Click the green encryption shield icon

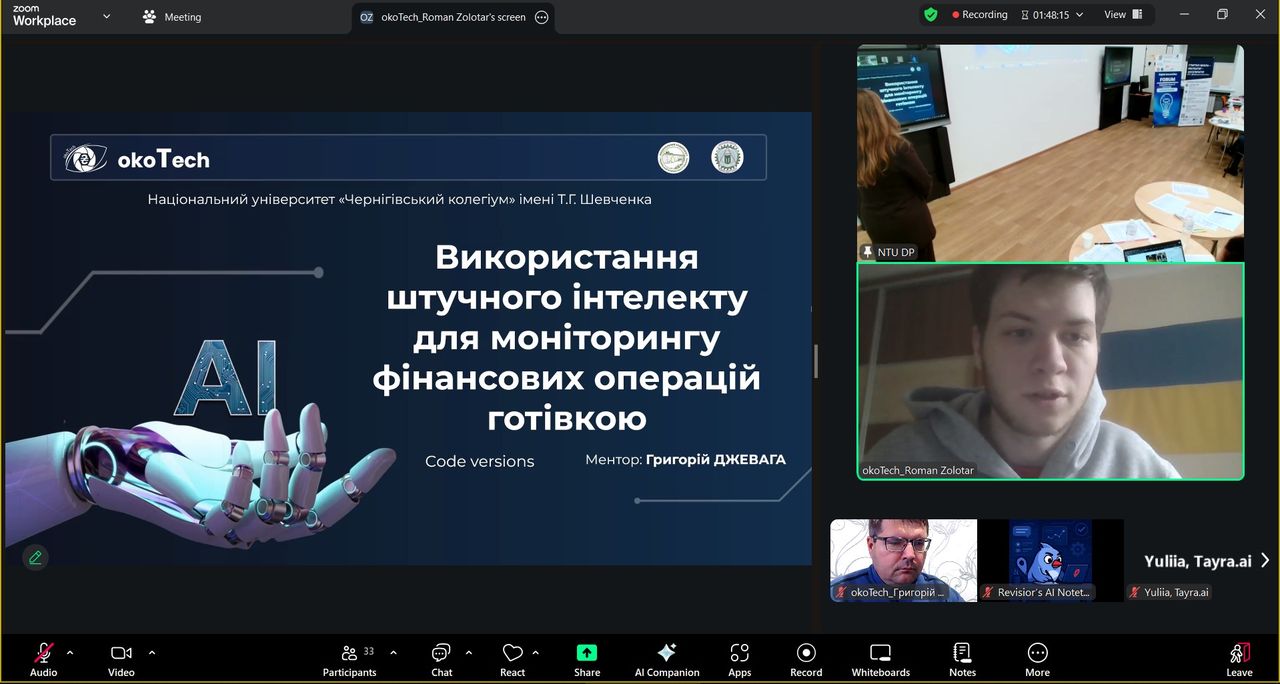coord(930,15)
